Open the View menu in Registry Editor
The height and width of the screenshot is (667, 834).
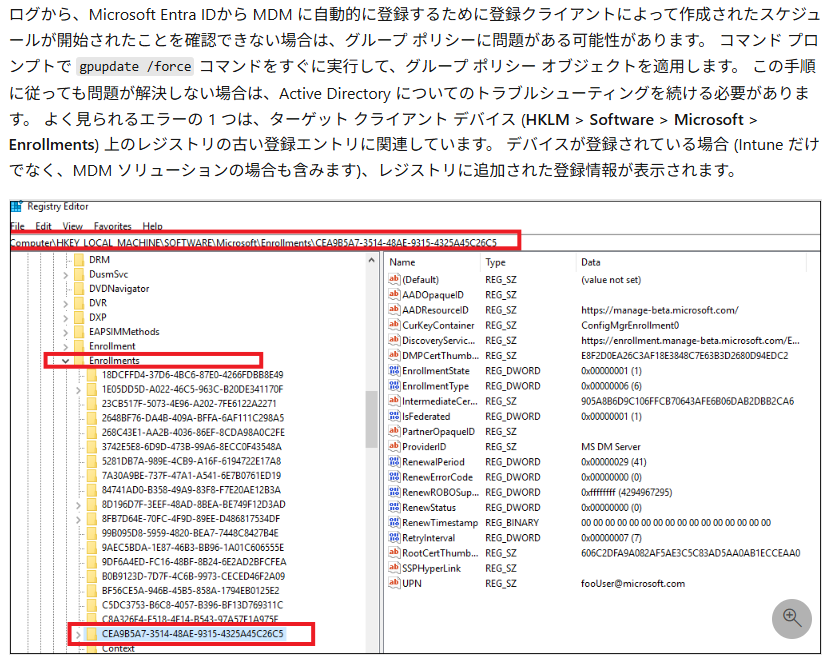(x=72, y=226)
